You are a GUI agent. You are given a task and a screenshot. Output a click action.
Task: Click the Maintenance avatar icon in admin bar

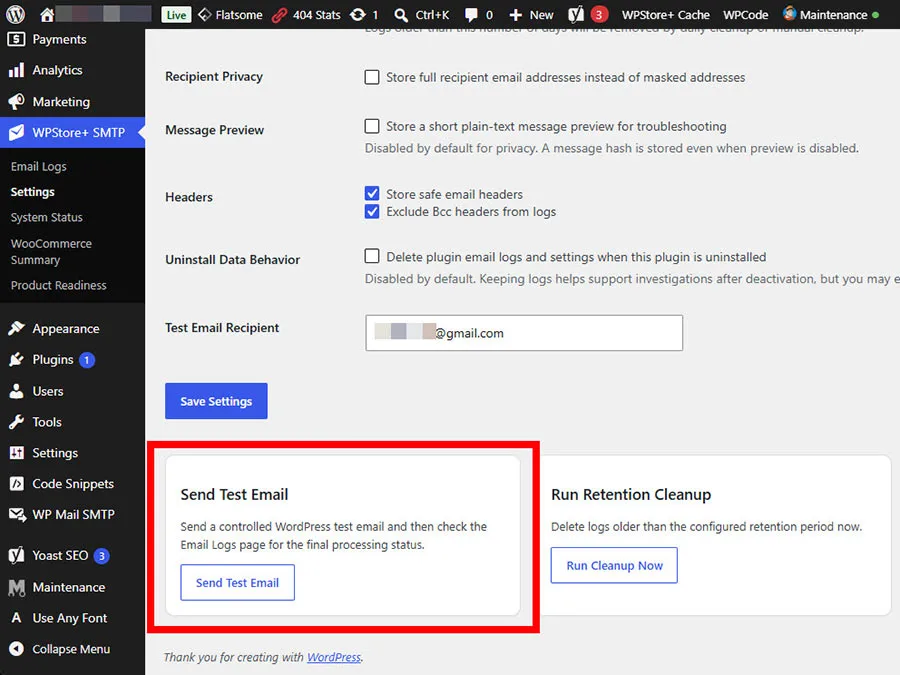pyautogui.click(x=790, y=13)
